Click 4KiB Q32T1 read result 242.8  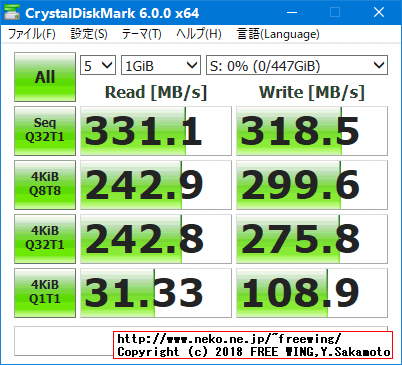156,239
